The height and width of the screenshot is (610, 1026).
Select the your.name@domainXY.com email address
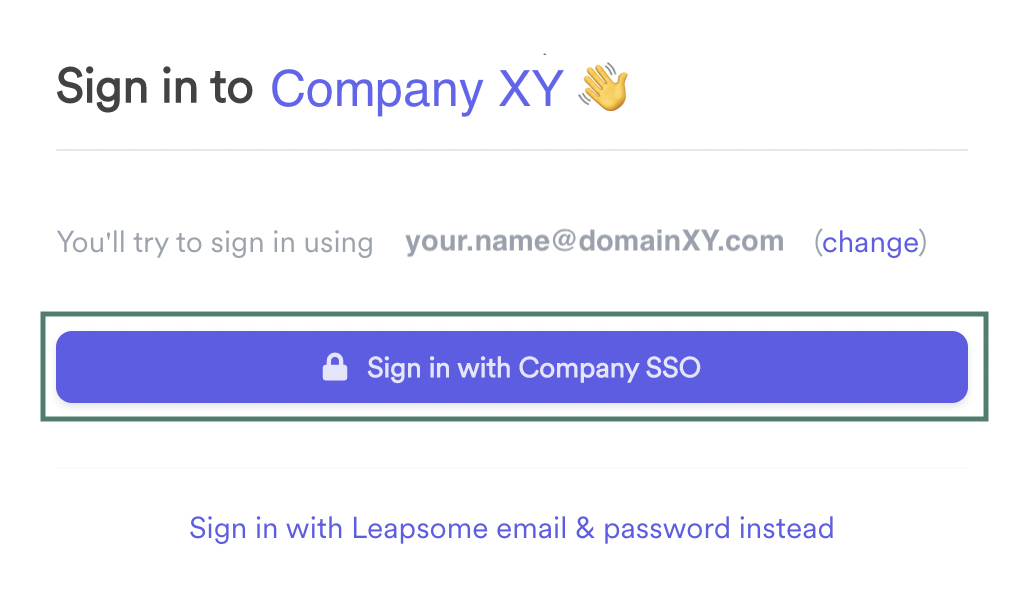tap(594, 242)
